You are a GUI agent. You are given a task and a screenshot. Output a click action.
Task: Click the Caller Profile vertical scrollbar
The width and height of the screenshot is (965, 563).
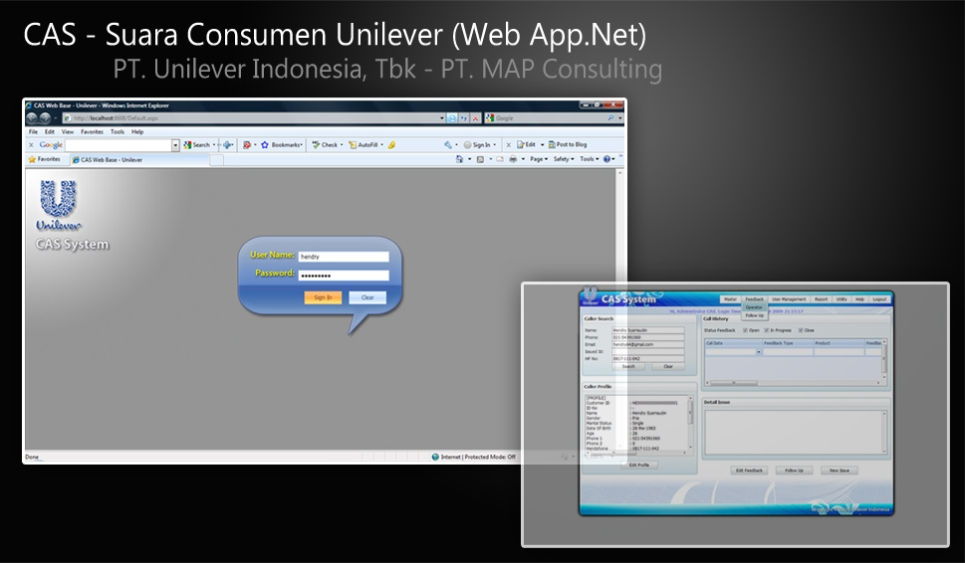[x=691, y=423]
